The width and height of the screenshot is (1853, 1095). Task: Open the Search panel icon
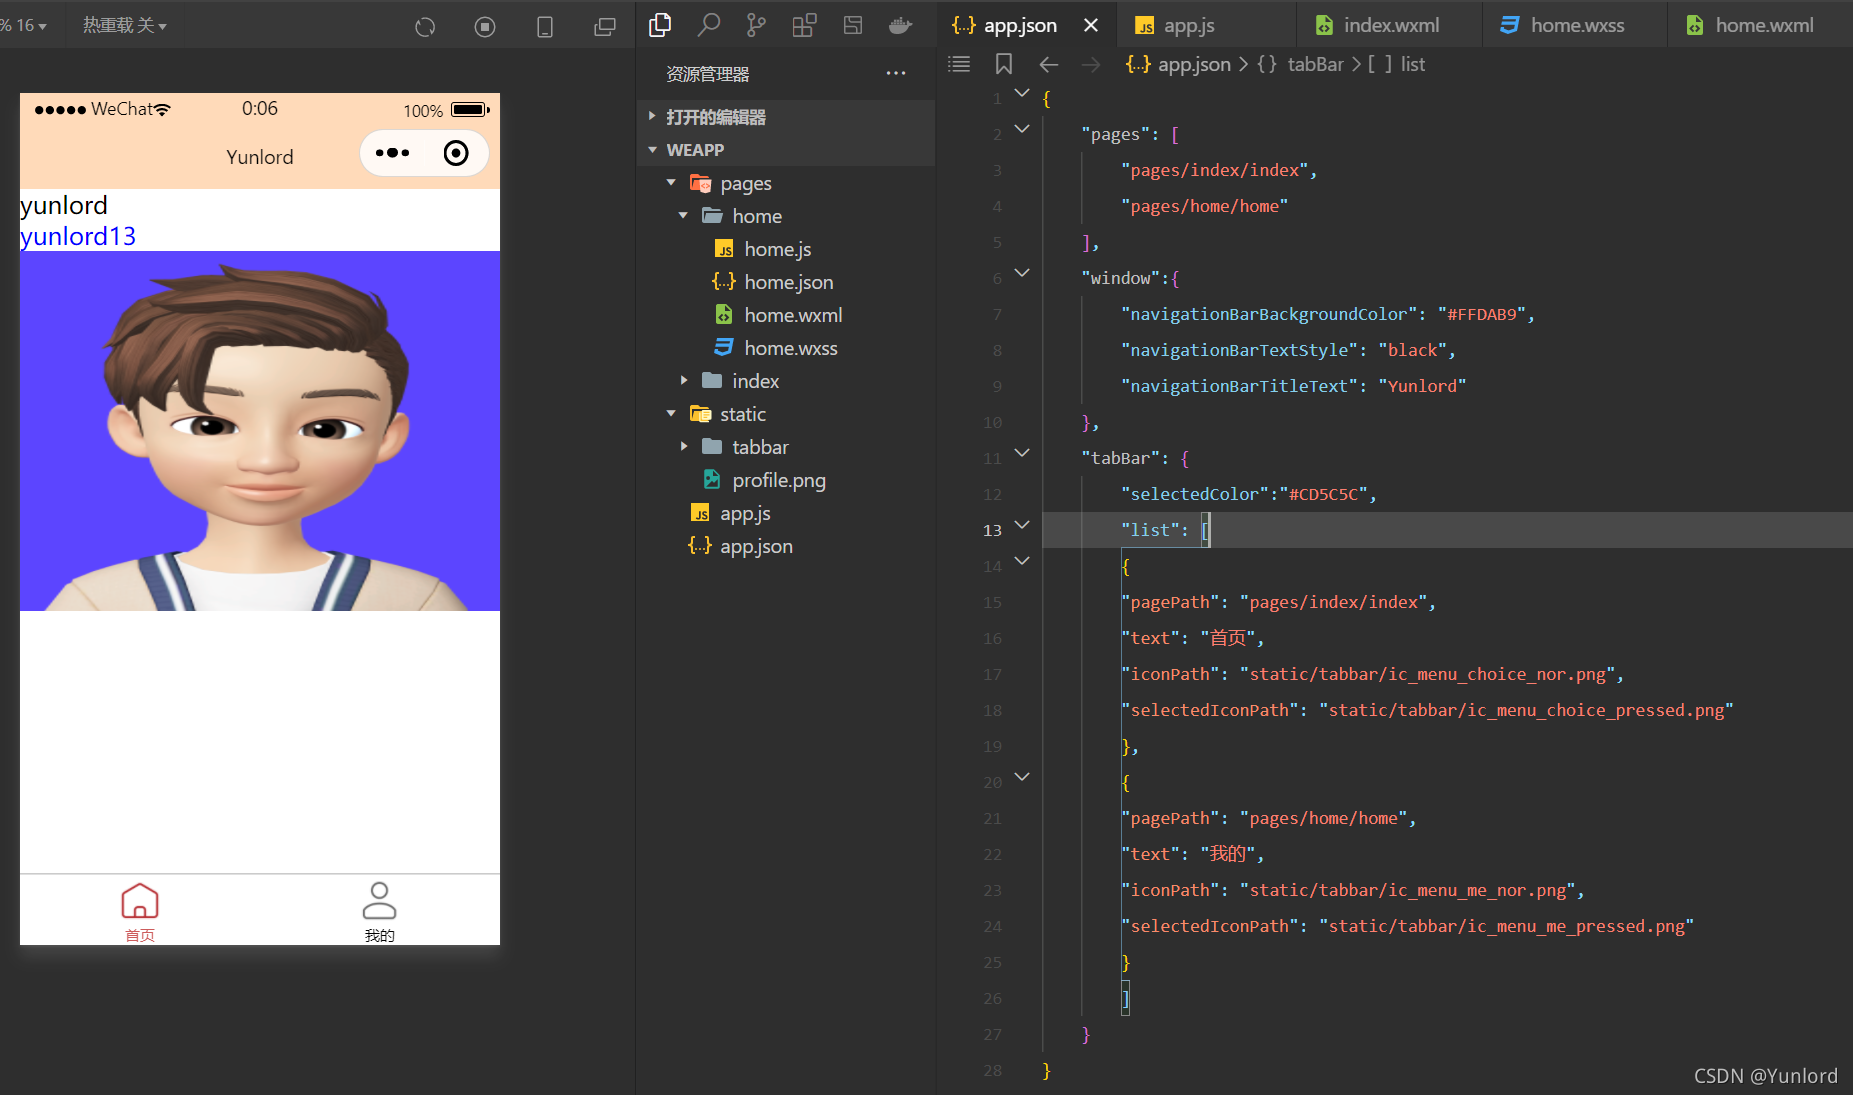coord(709,25)
